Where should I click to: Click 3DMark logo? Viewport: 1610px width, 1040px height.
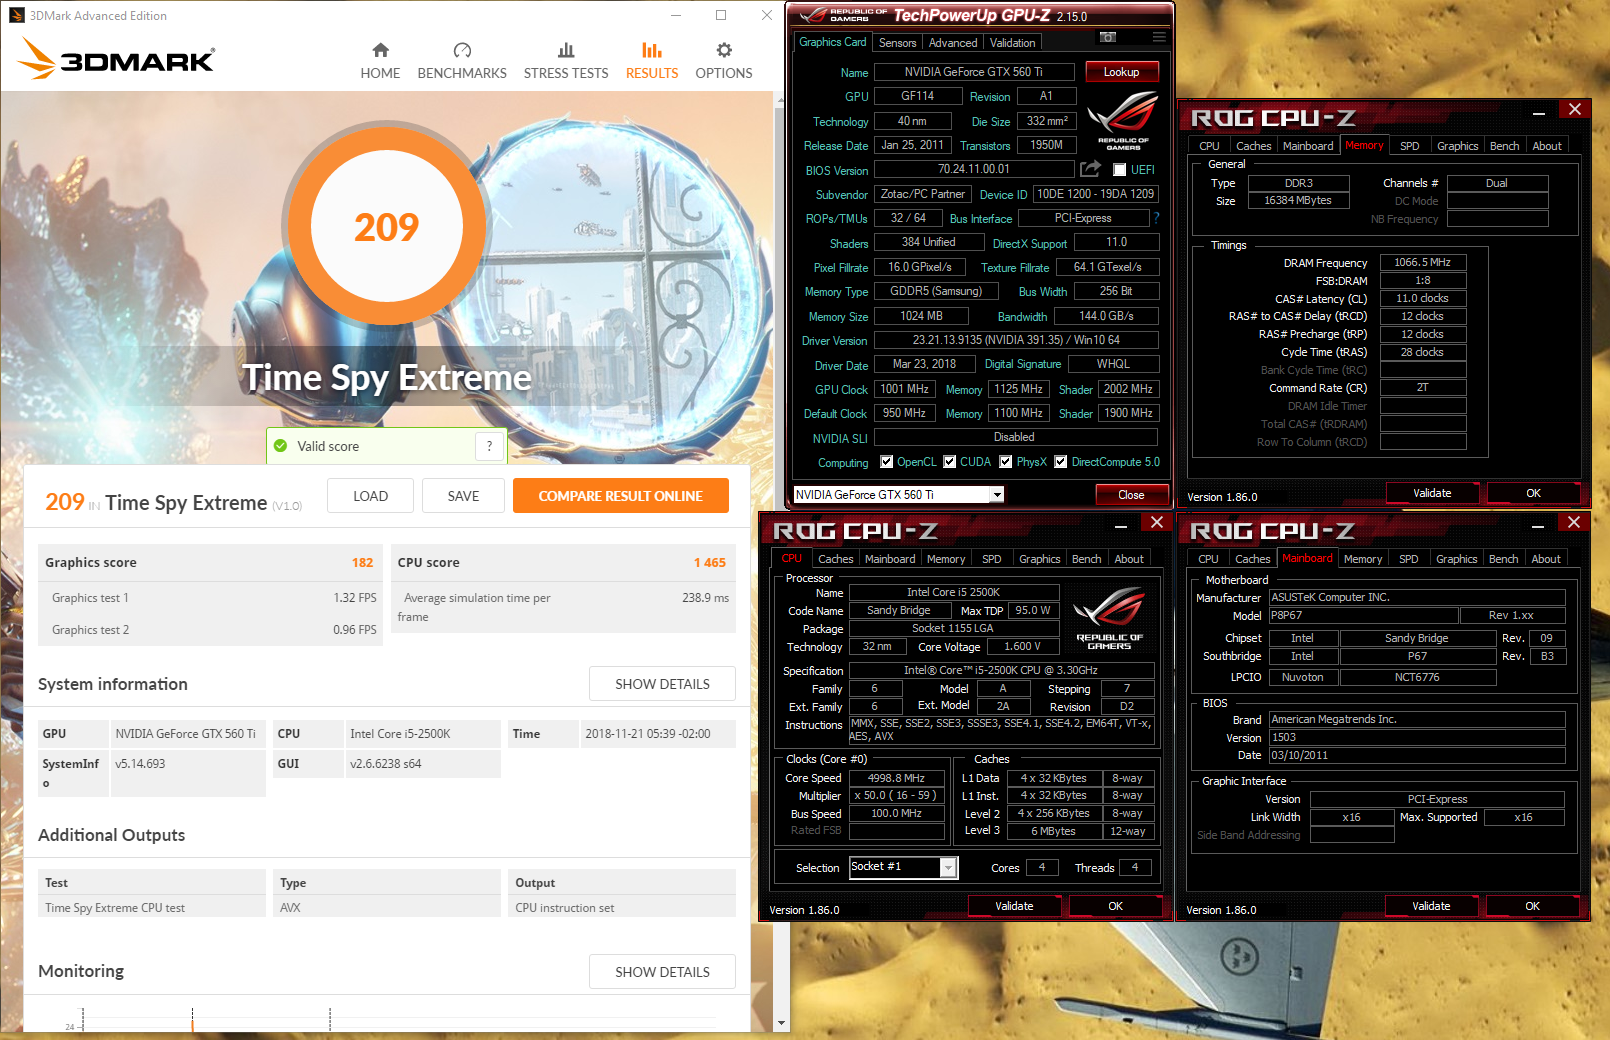pos(116,58)
